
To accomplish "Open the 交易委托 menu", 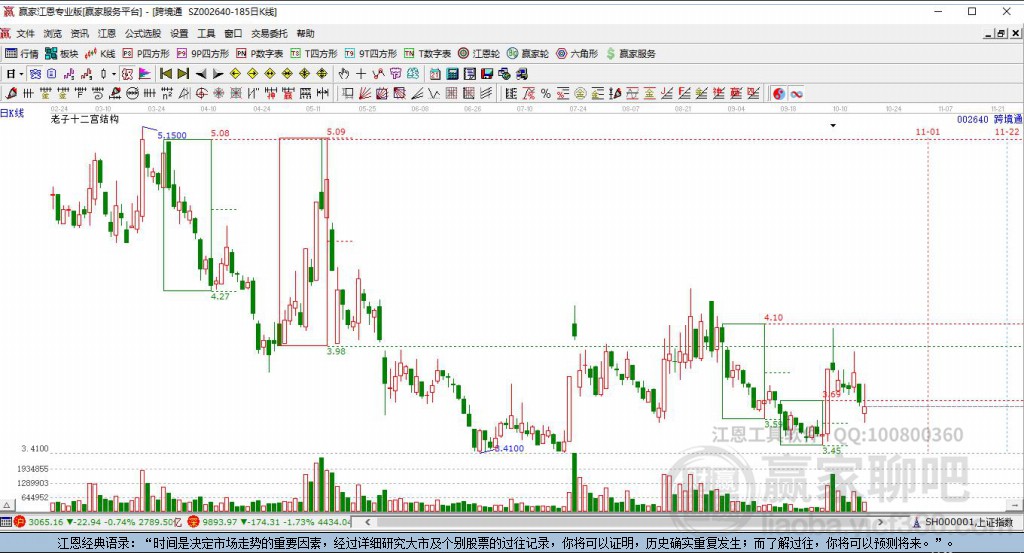I will tap(269, 33).
